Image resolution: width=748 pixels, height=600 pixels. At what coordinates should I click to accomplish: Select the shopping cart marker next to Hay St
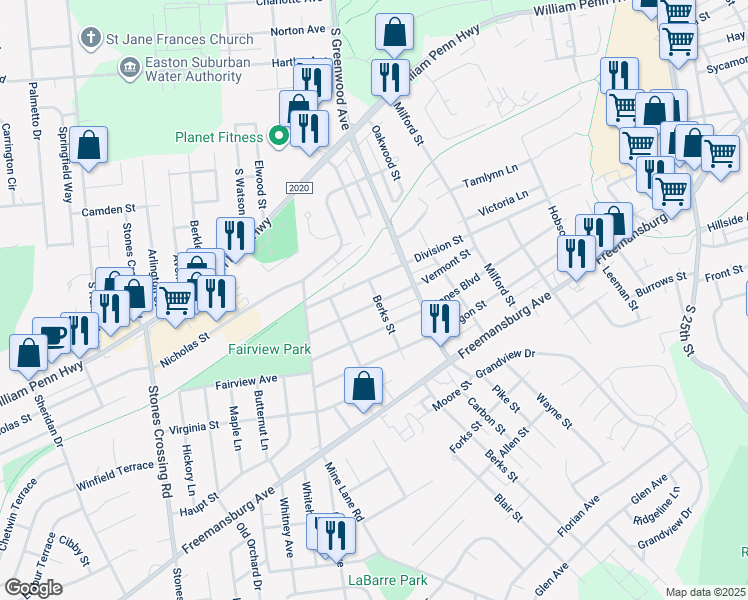pyautogui.click(x=678, y=45)
